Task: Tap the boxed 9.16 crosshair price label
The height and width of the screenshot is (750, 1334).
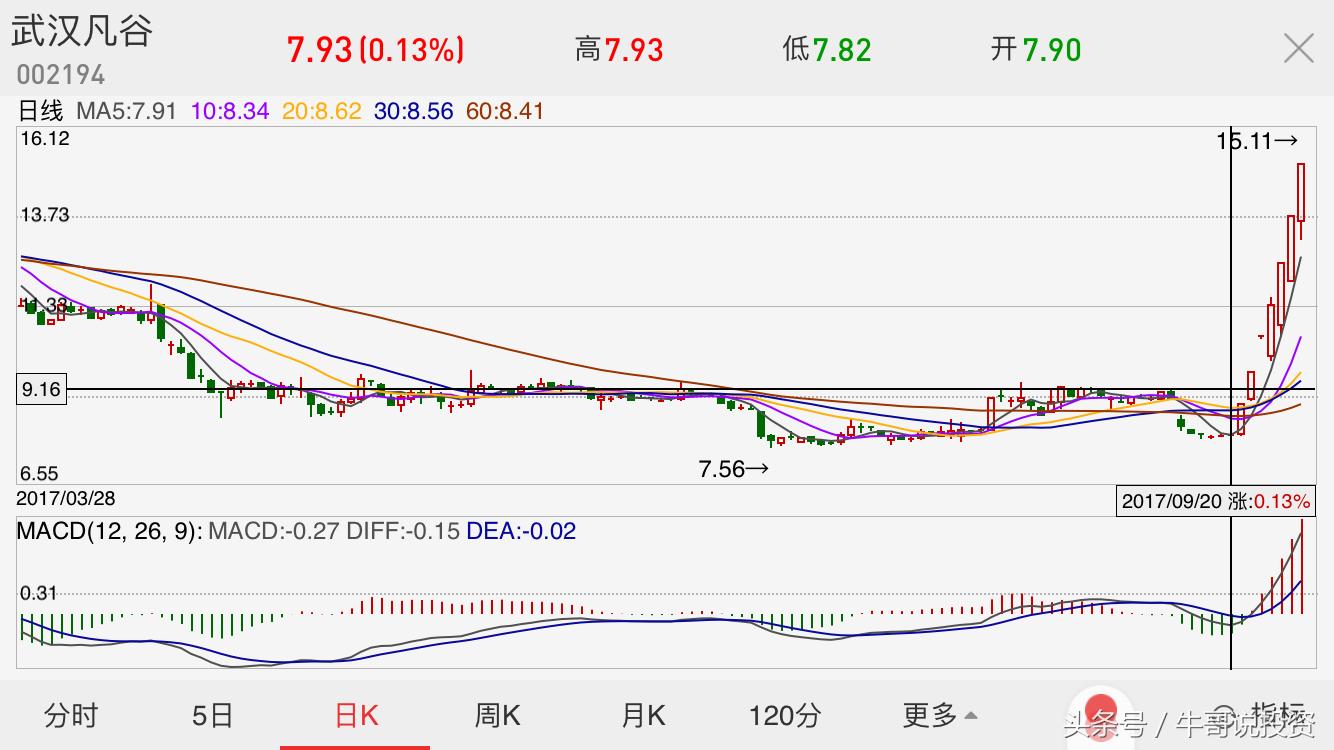Action: pyautogui.click(x=42, y=390)
